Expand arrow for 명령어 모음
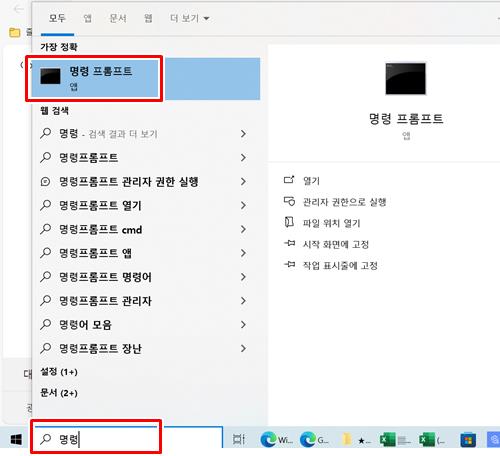Viewport: 500px width, 456px height. 243,324
